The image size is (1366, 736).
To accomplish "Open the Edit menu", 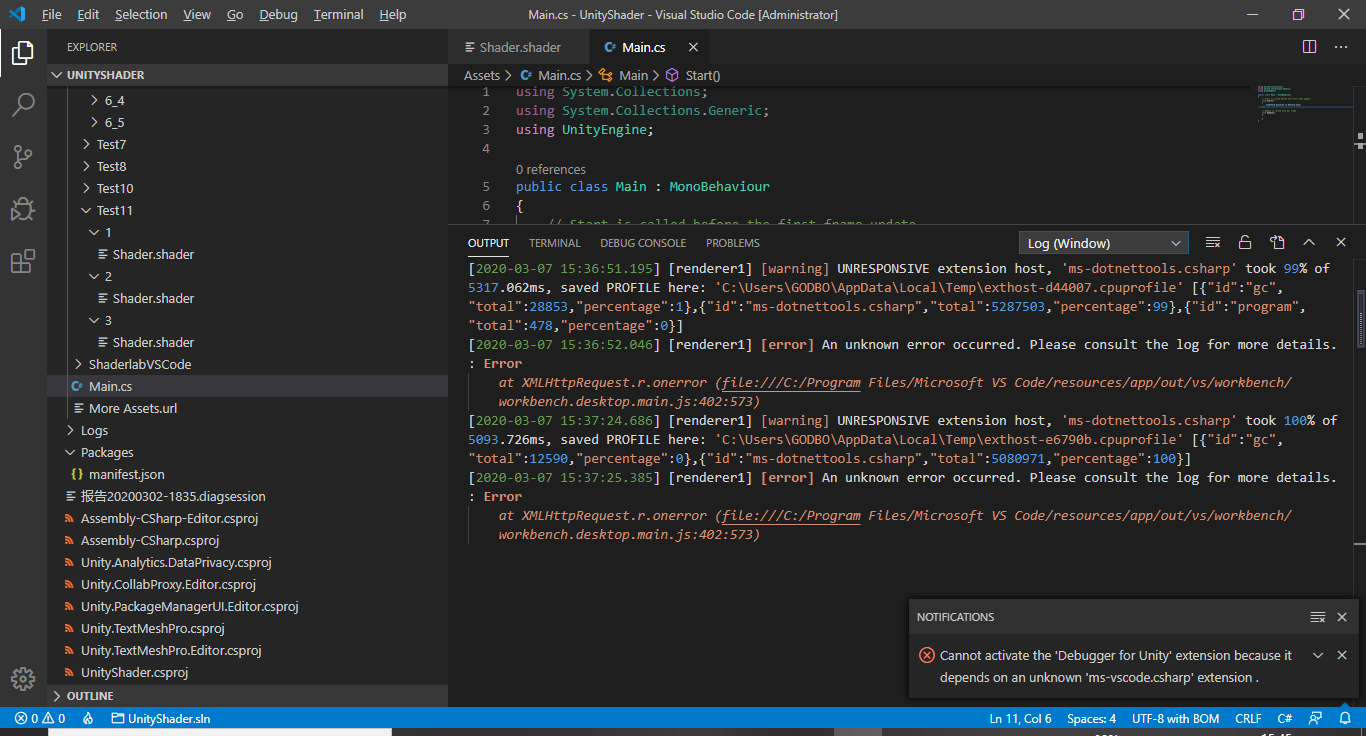I will (x=88, y=14).
